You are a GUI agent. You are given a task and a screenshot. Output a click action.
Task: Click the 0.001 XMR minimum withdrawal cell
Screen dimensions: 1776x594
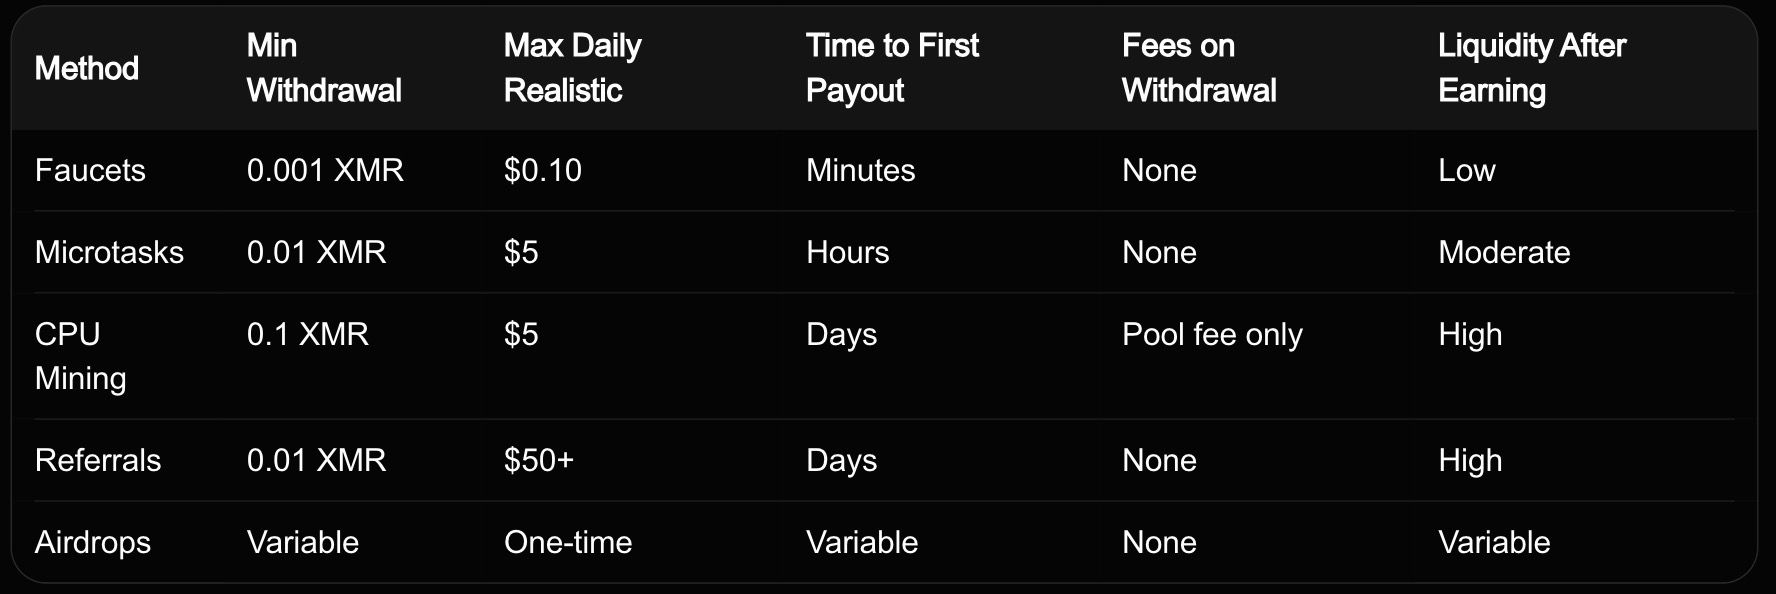tap(325, 170)
